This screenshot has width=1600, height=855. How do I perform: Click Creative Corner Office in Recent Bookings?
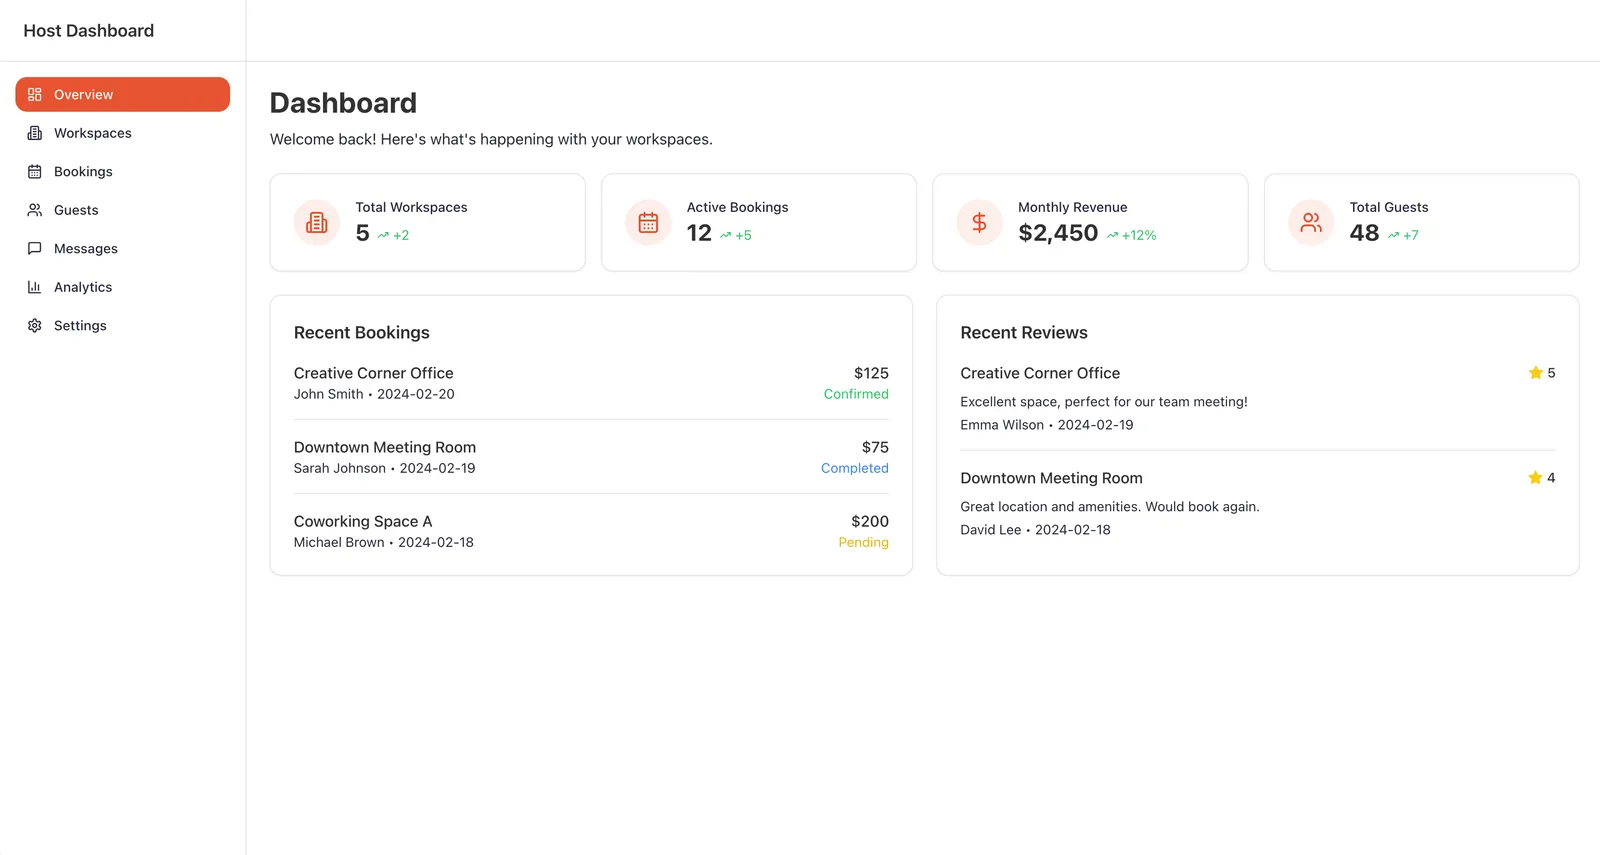tap(373, 373)
